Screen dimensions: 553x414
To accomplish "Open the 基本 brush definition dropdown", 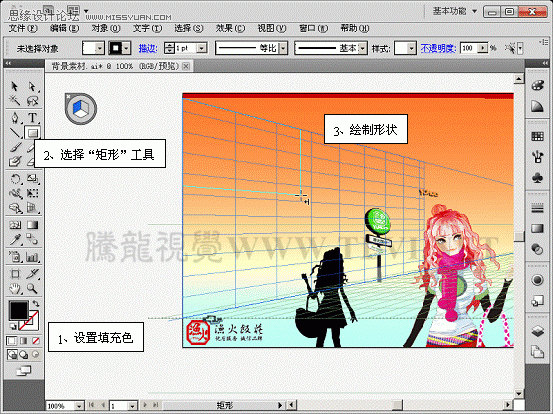I will click(x=363, y=48).
